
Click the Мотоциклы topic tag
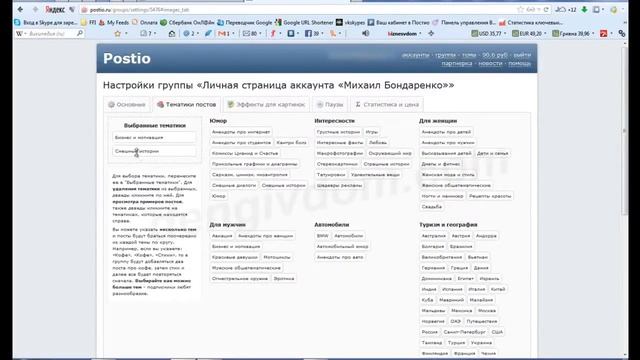[277, 257]
